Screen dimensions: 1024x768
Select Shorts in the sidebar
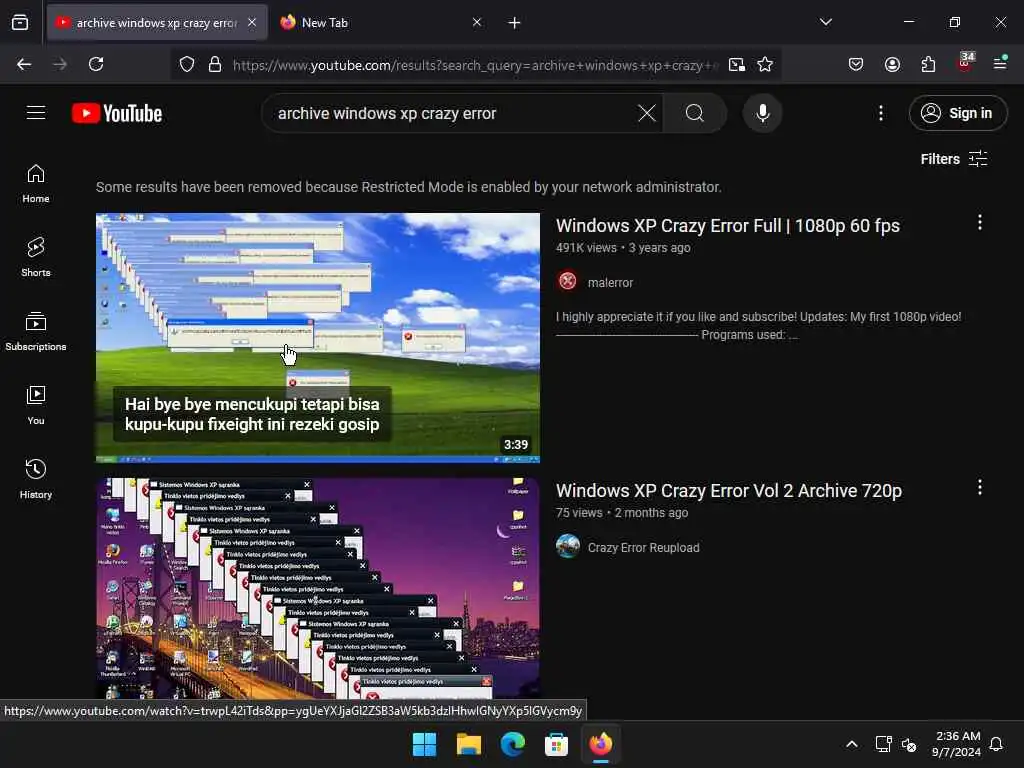click(x=36, y=257)
